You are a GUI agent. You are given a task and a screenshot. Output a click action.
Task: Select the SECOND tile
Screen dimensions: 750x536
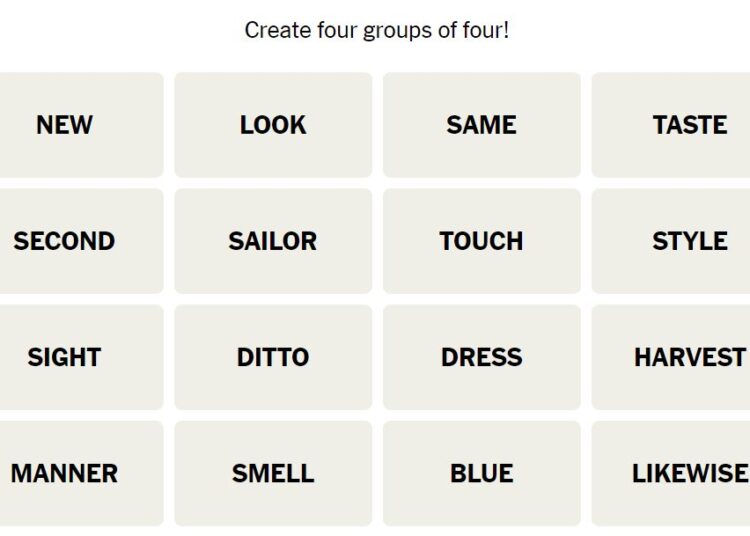point(81,241)
